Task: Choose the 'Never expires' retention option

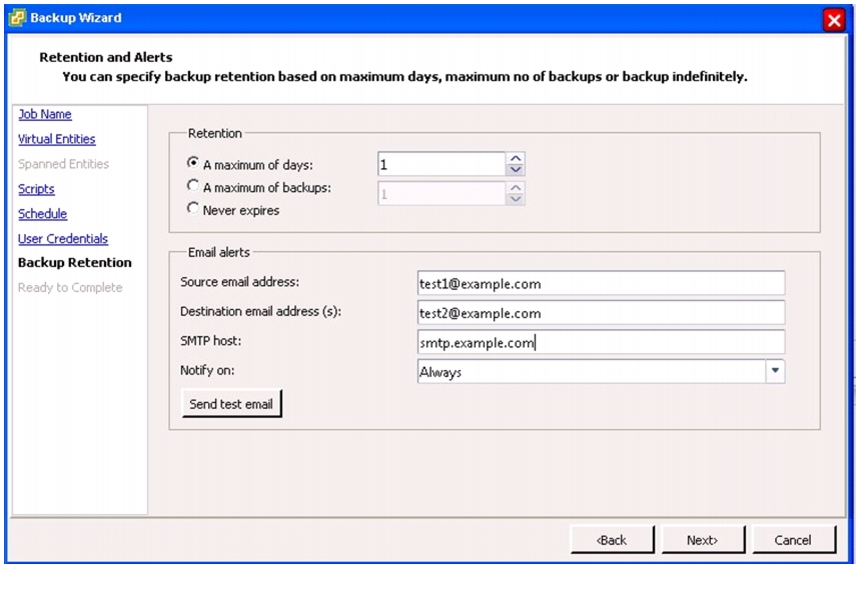Action: (193, 208)
